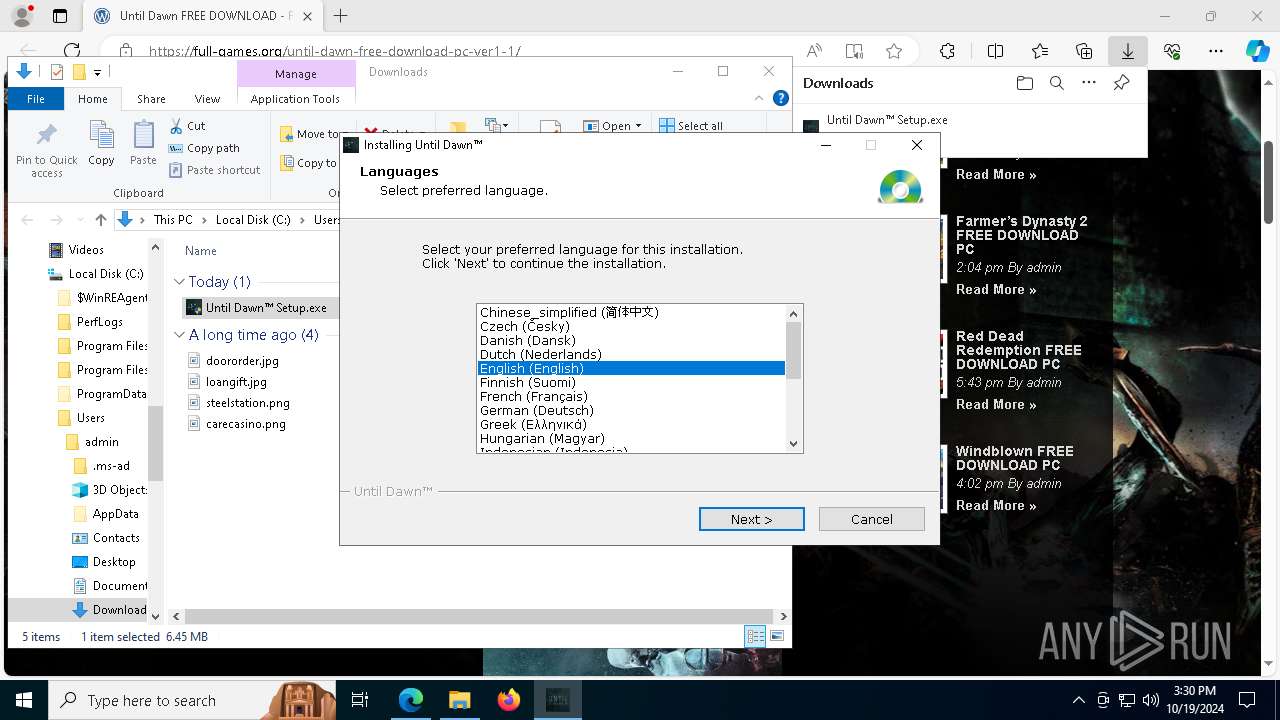Open Users folder in navigation tree
Image resolution: width=1280 pixels, height=720 pixels.
(x=90, y=418)
